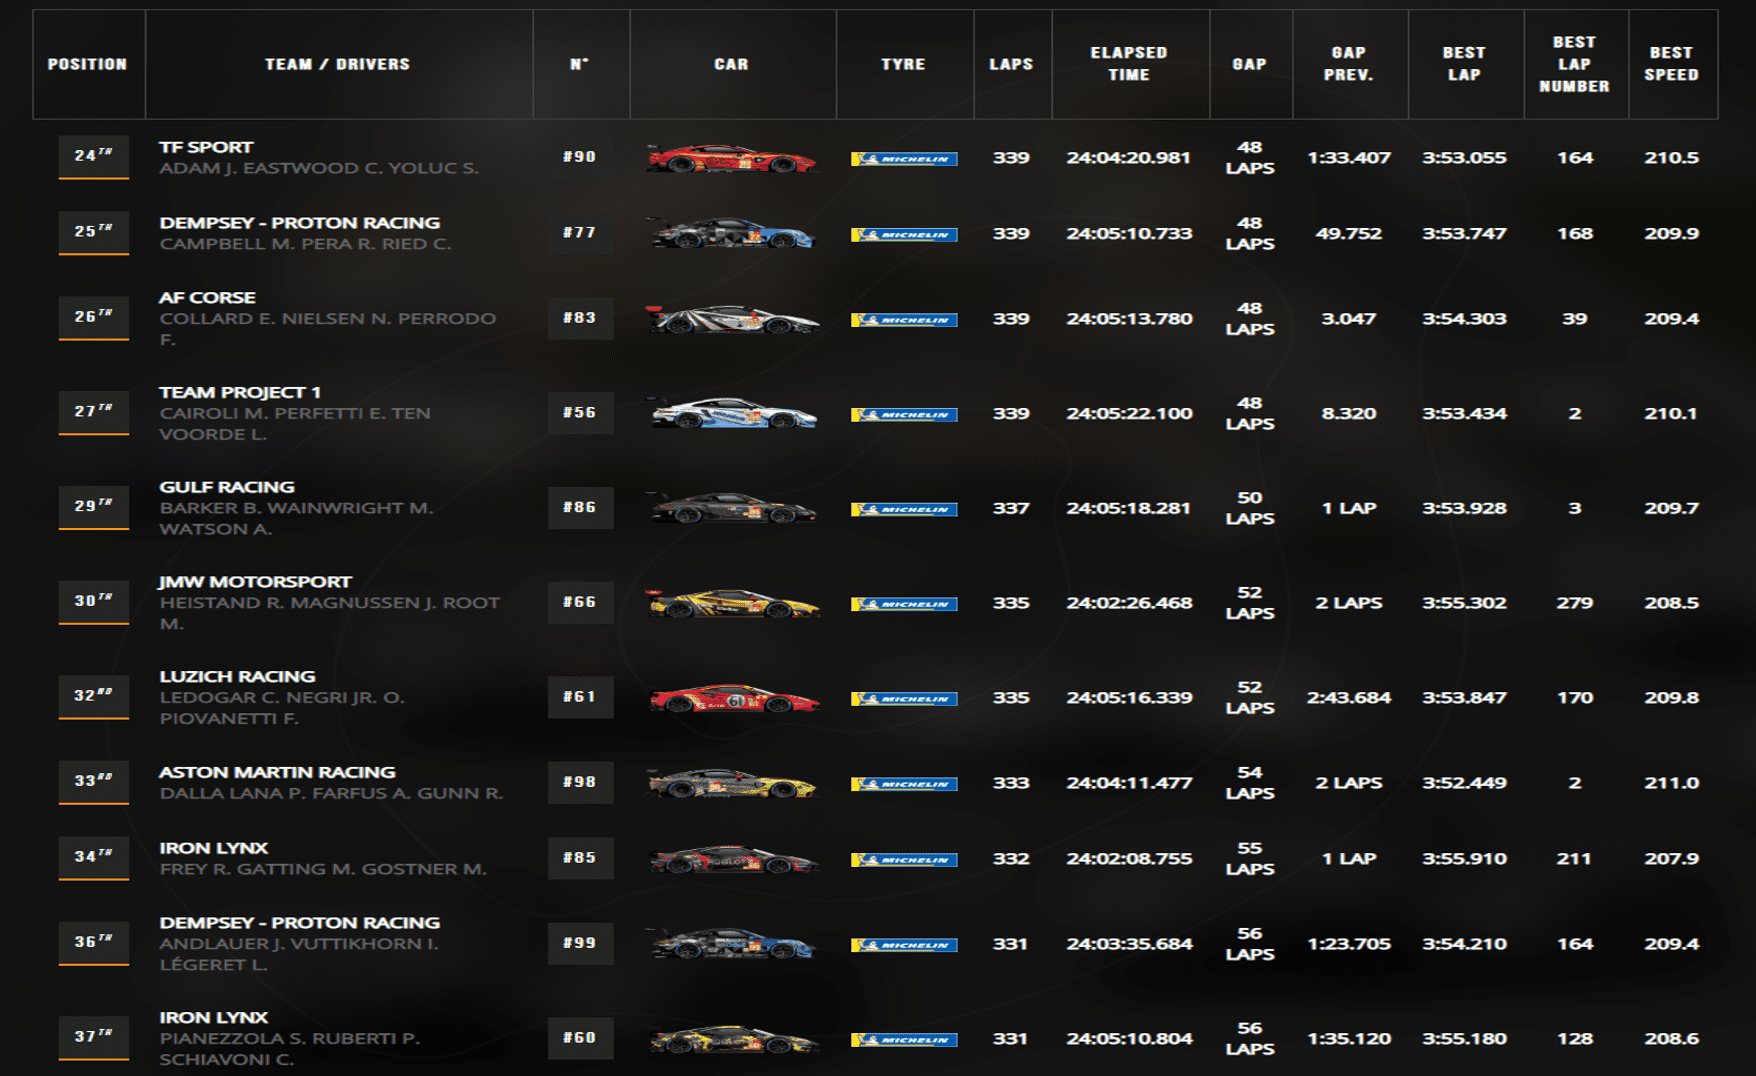This screenshot has width=1756, height=1076.
Task: Click the #66 JMW Motorsport car image
Action: coord(732,603)
